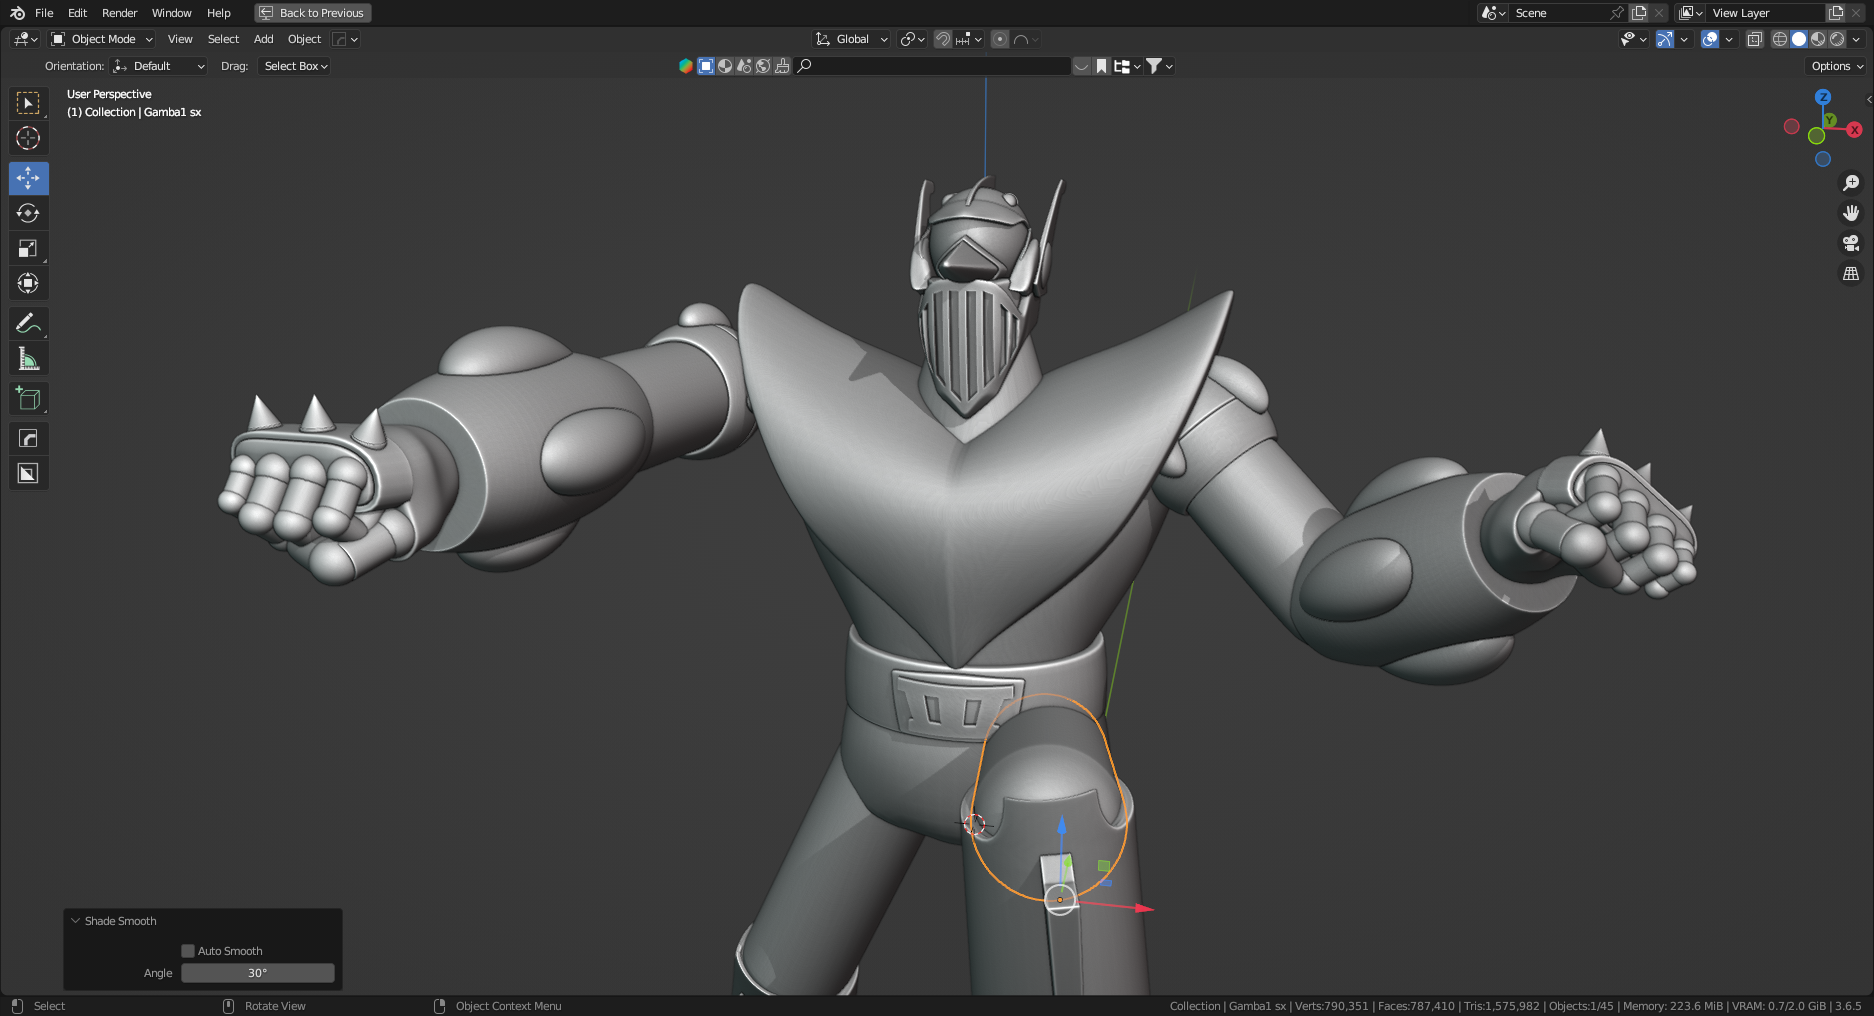Click the Back to Previous button
This screenshot has height=1016, width=1874.
tap(312, 13)
